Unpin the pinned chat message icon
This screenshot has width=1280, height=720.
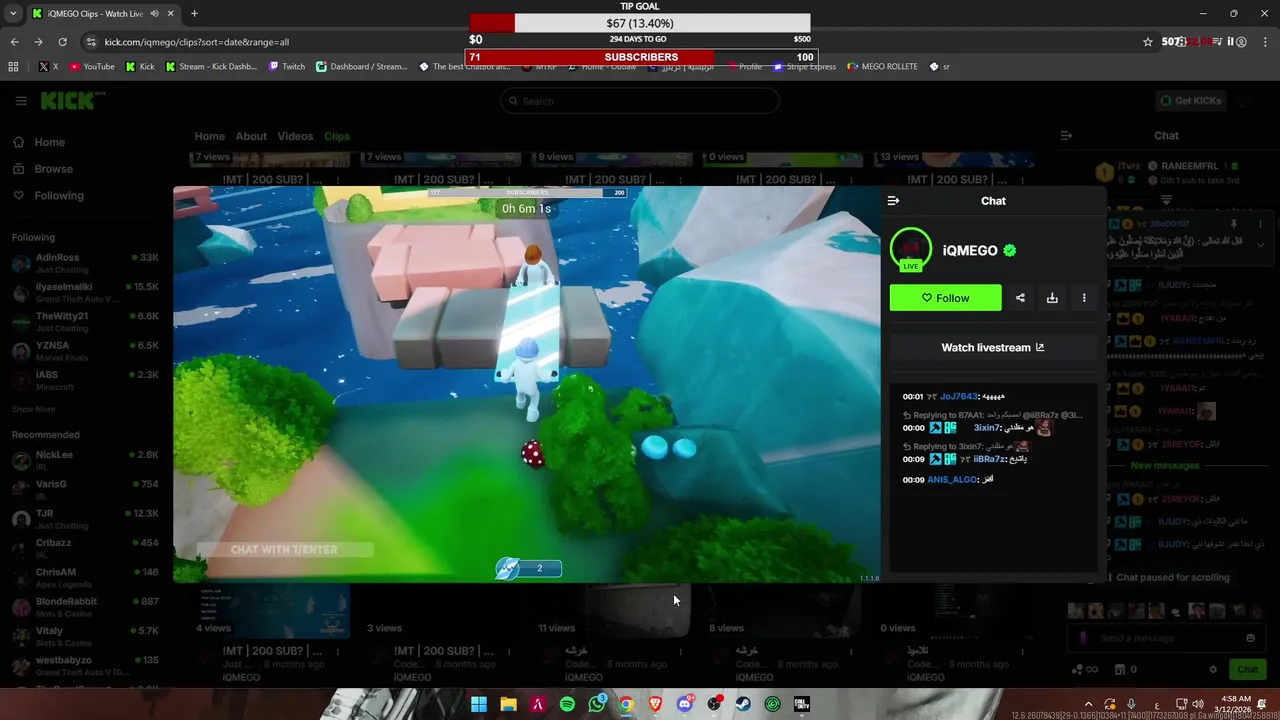coord(1235,225)
